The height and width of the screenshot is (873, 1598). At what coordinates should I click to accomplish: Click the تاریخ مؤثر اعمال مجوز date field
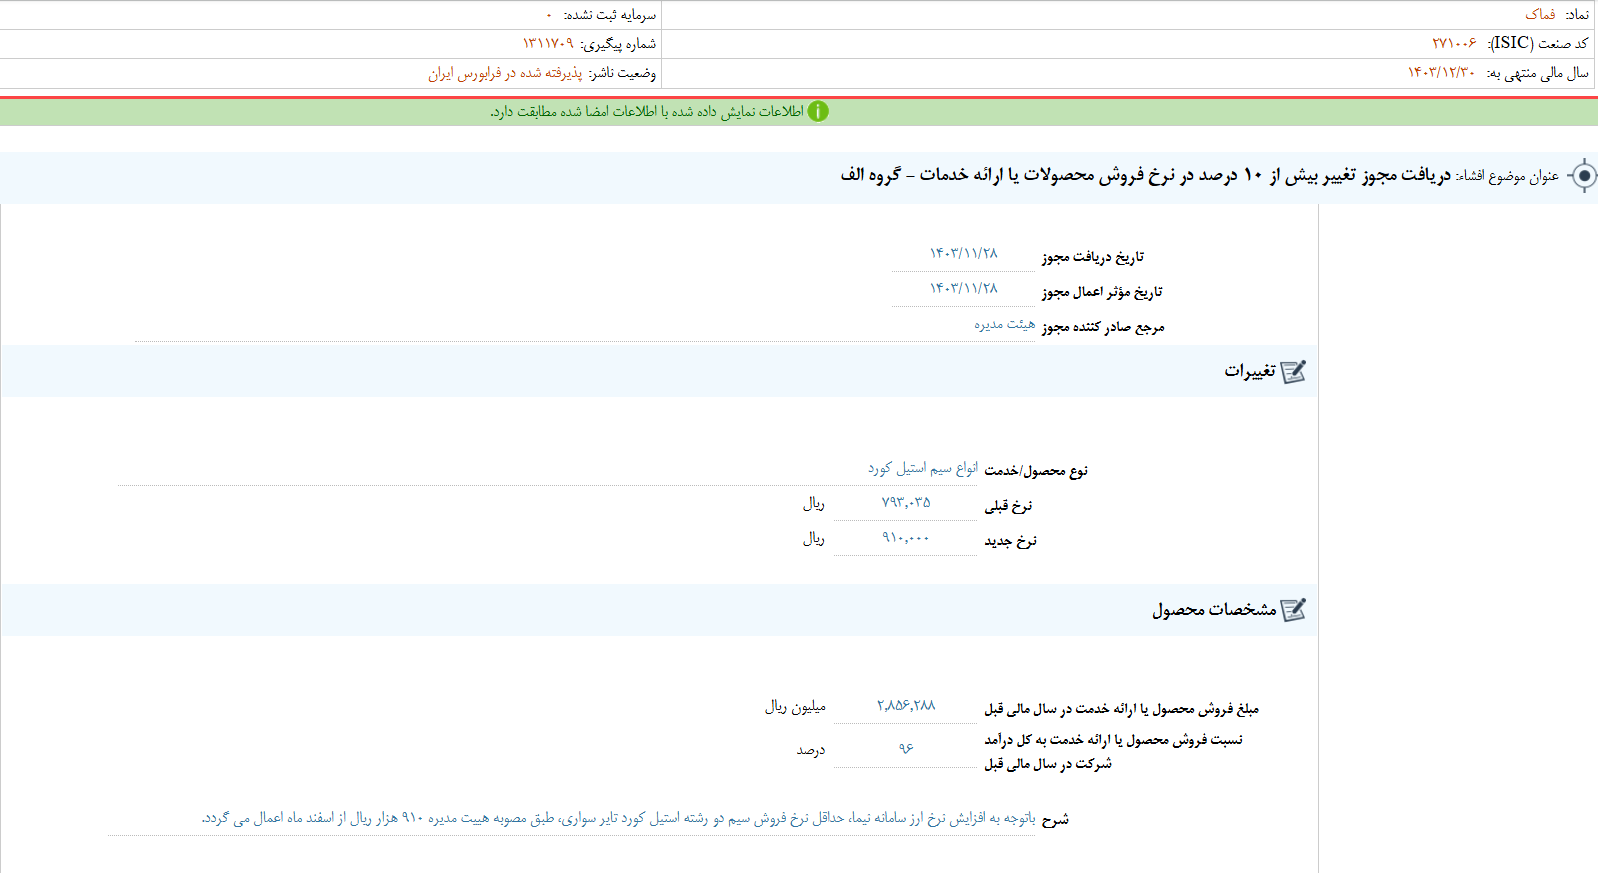(963, 289)
